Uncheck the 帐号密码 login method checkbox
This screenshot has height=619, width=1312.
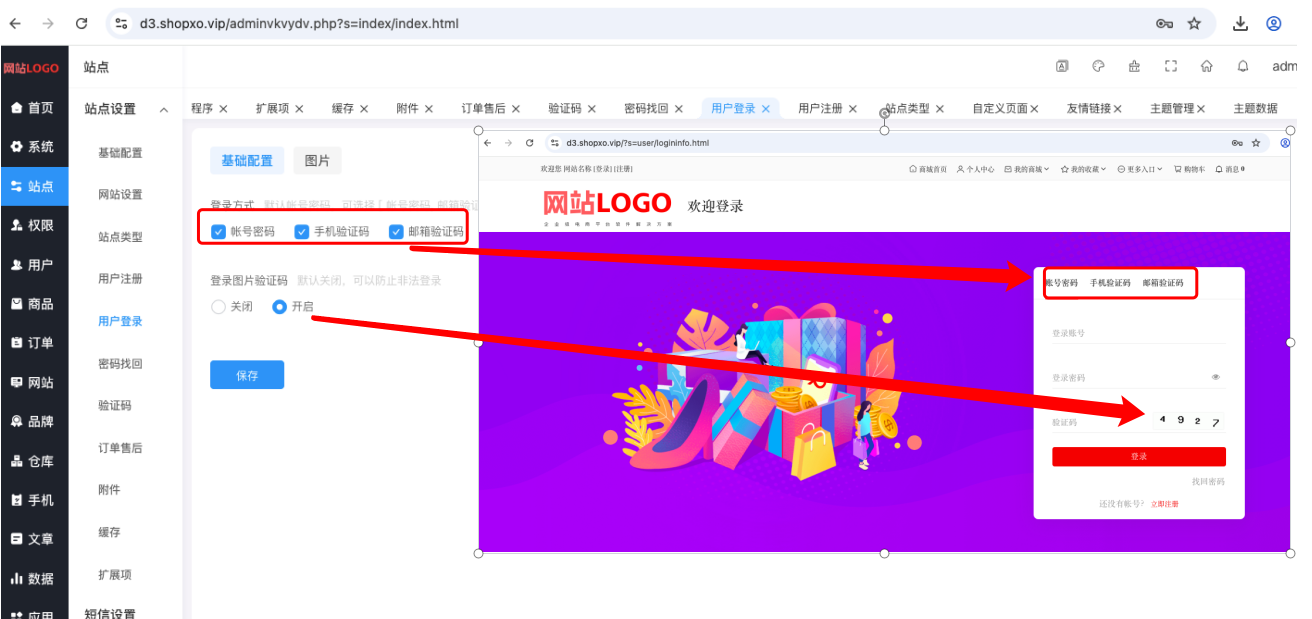[219, 232]
